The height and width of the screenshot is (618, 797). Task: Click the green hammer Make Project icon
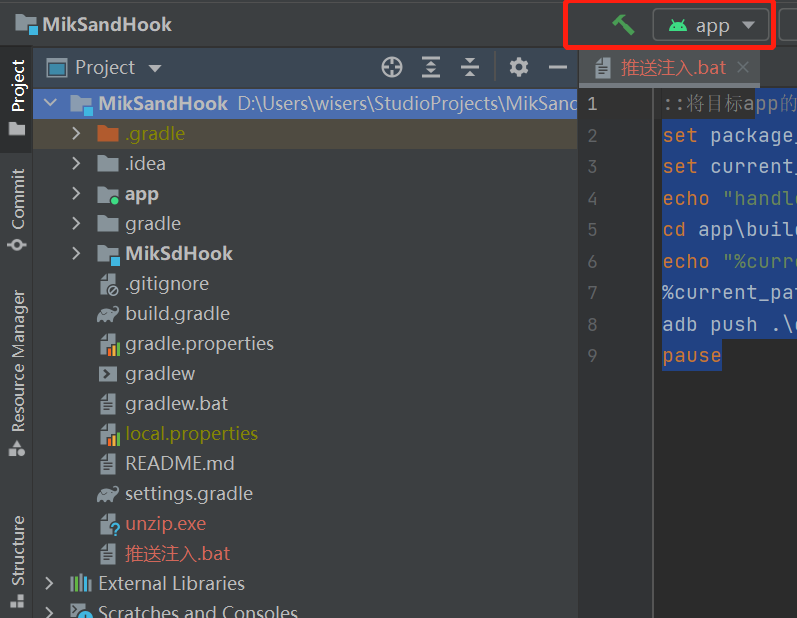[623, 24]
